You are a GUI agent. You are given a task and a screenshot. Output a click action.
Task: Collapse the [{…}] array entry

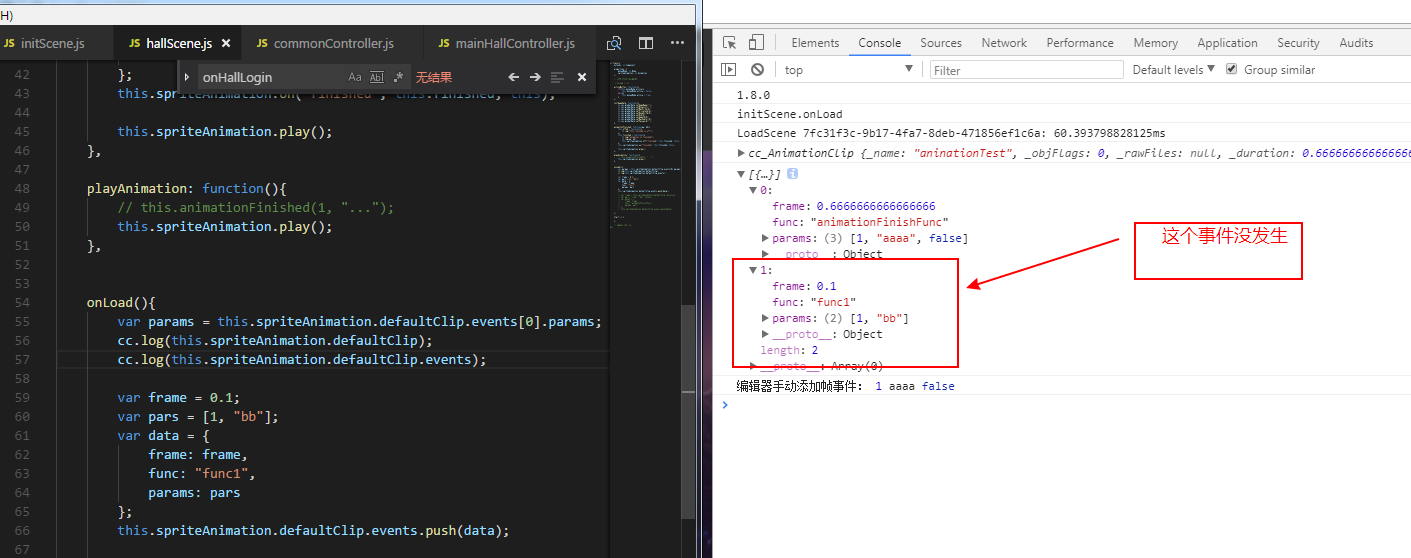pyautogui.click(x=741, y=173)
